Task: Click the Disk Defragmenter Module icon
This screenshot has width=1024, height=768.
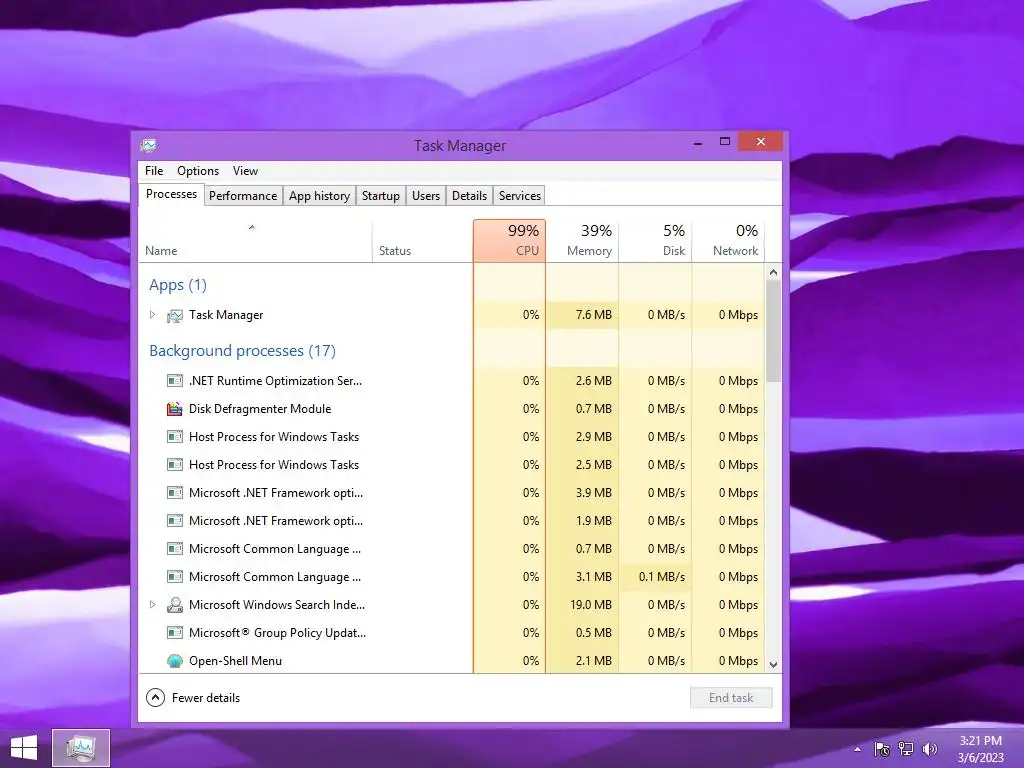Action: click(x=174, y=409)
